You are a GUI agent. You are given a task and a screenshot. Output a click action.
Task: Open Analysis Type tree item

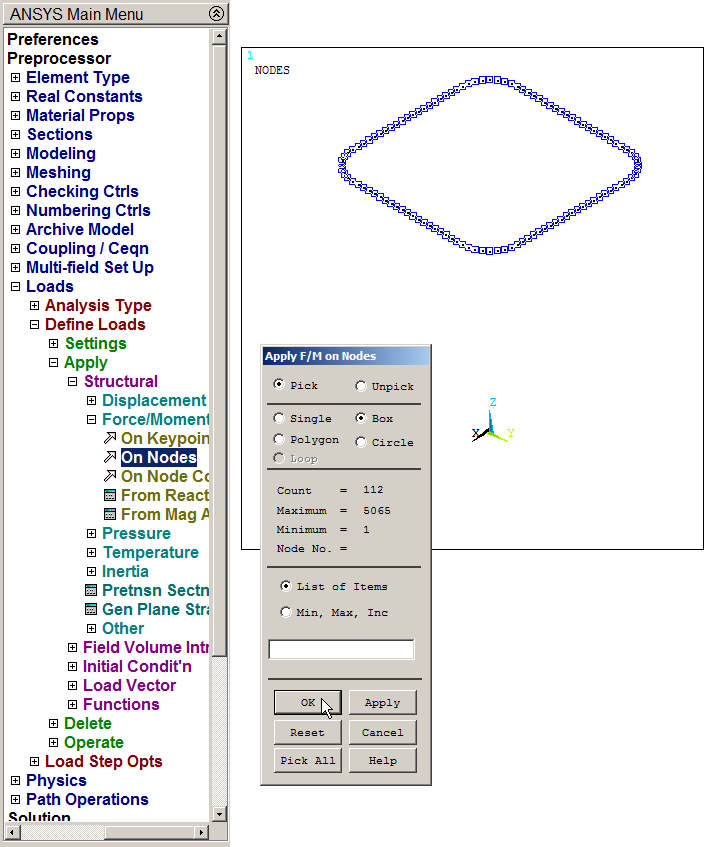[98, 305]
